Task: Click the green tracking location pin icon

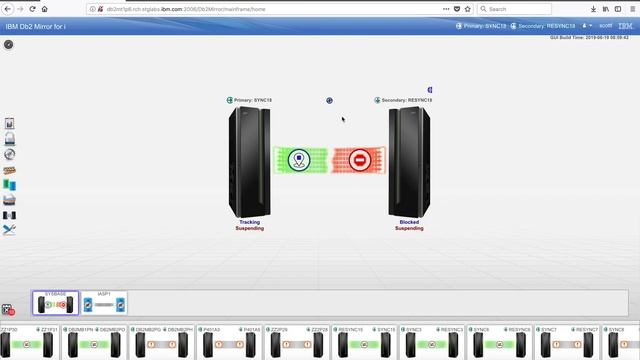Action: (299, 160)
